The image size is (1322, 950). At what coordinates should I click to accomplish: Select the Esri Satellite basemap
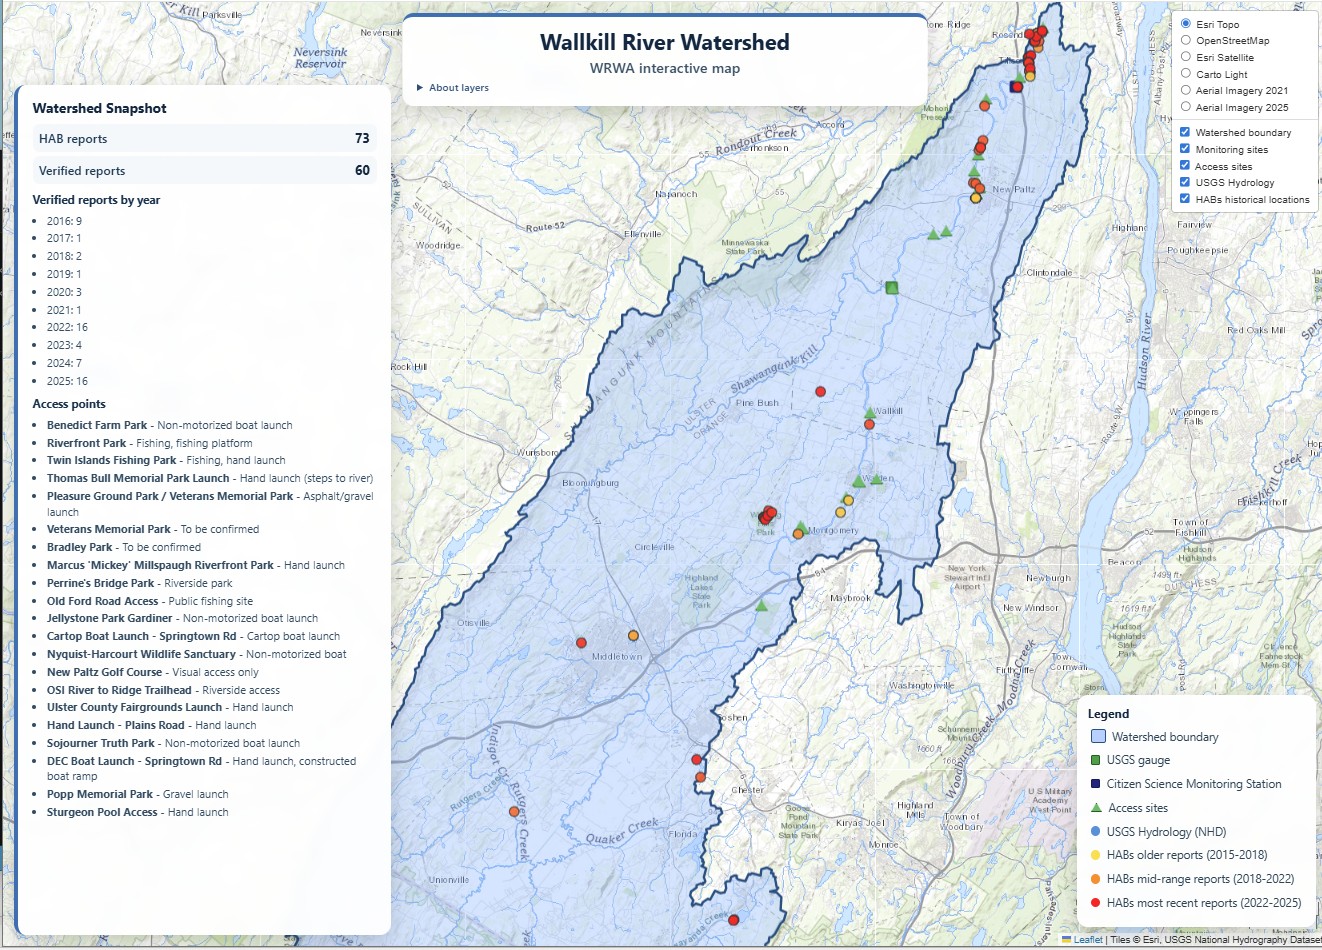tap(1186, 57)
